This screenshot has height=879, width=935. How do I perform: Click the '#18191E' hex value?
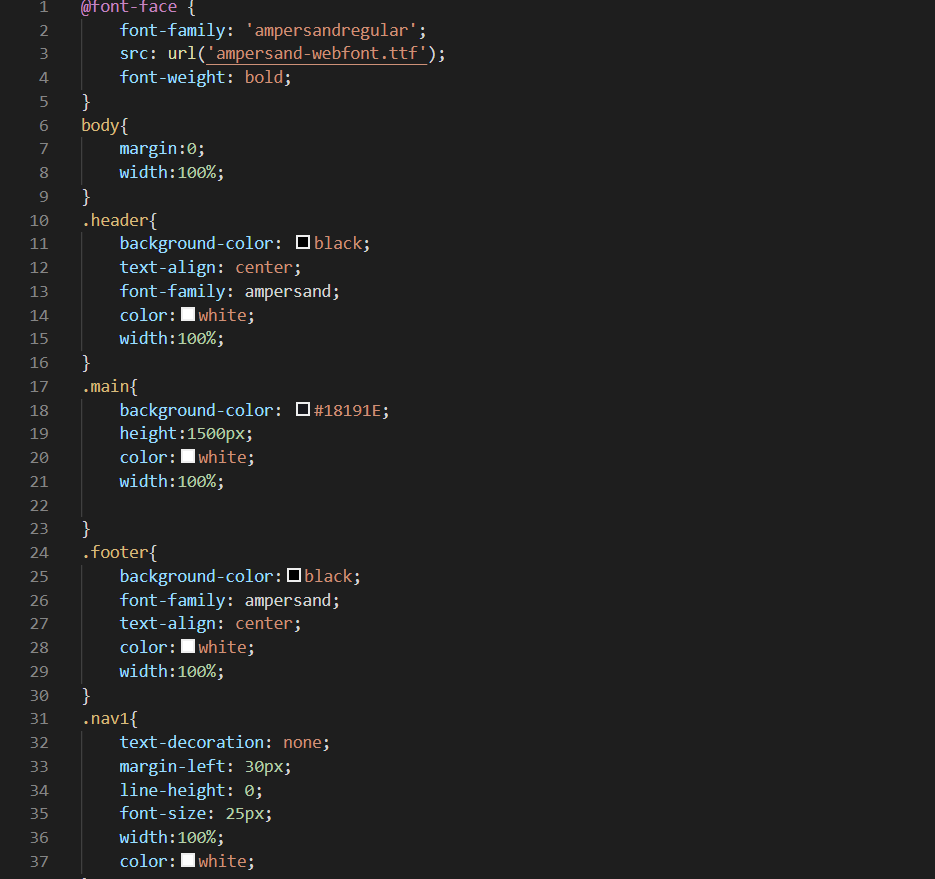point(347,411)
